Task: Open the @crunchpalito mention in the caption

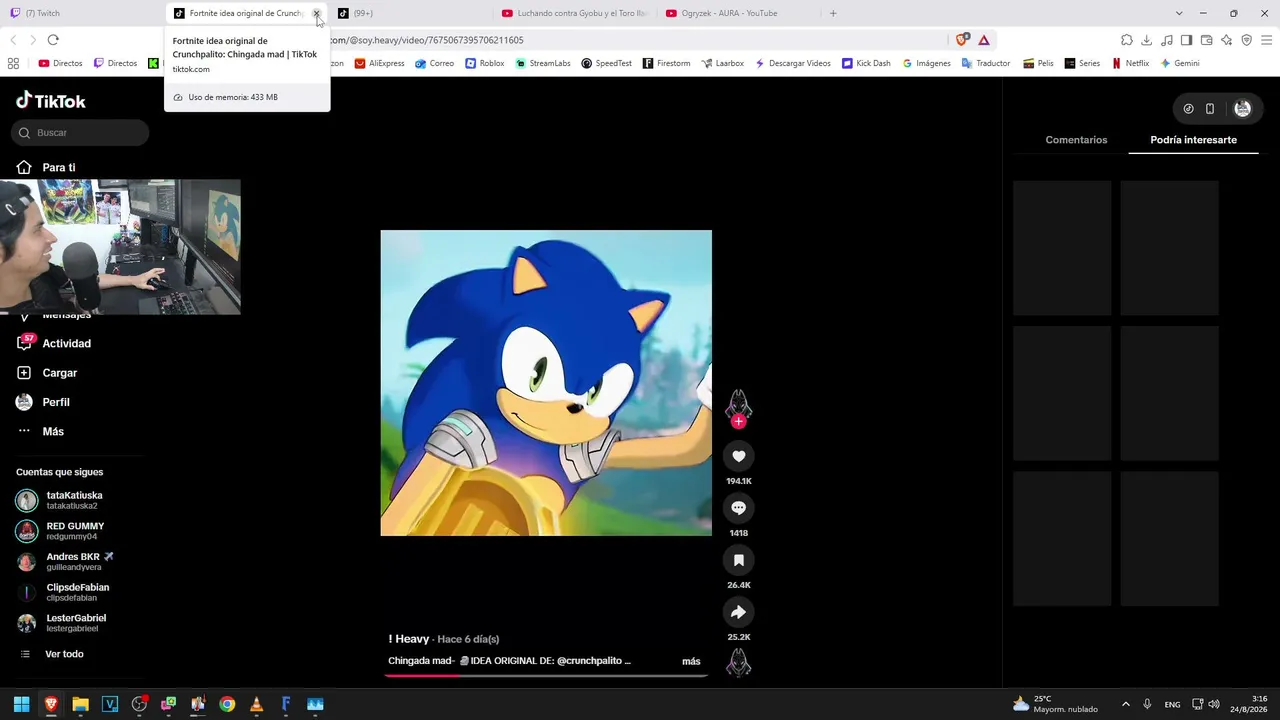Action: [590, 661]
